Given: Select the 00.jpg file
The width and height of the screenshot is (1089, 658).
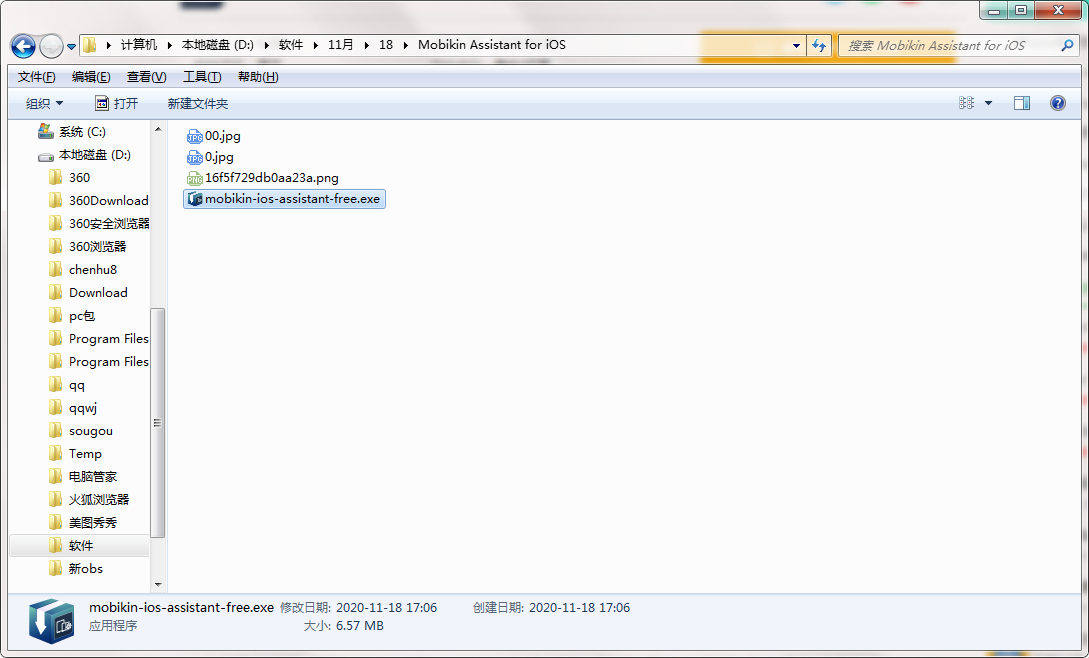Looking at the screenshot, I should coord(214,136).
